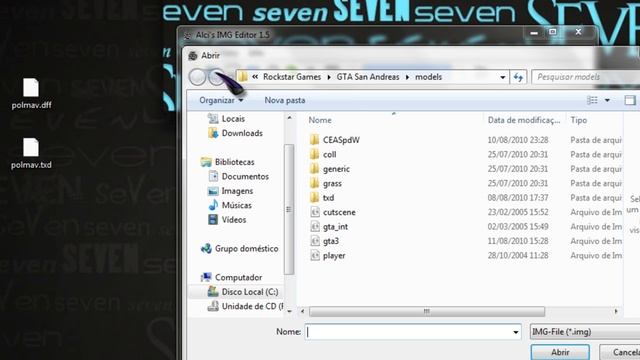
Task: Select Unidade de CD drive
Action: (252, 306)
